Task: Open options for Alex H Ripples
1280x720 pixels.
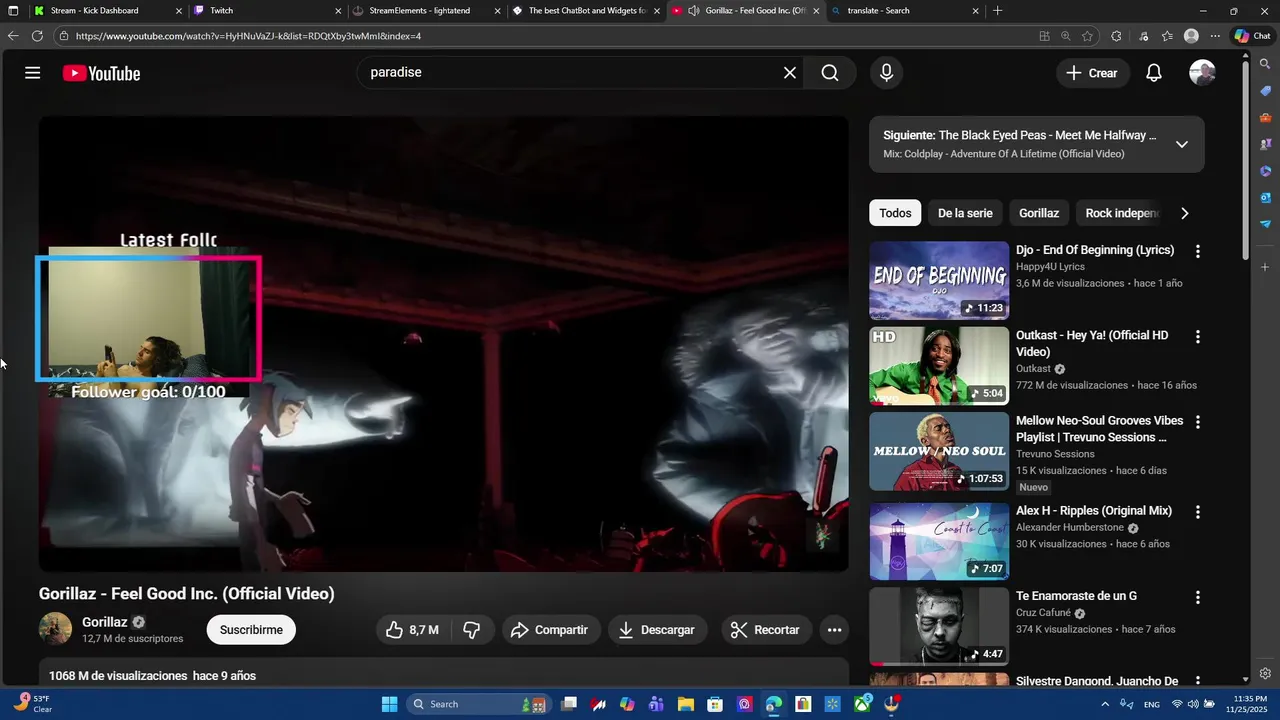Action: pyautogui.click(x=1198, y=512)
